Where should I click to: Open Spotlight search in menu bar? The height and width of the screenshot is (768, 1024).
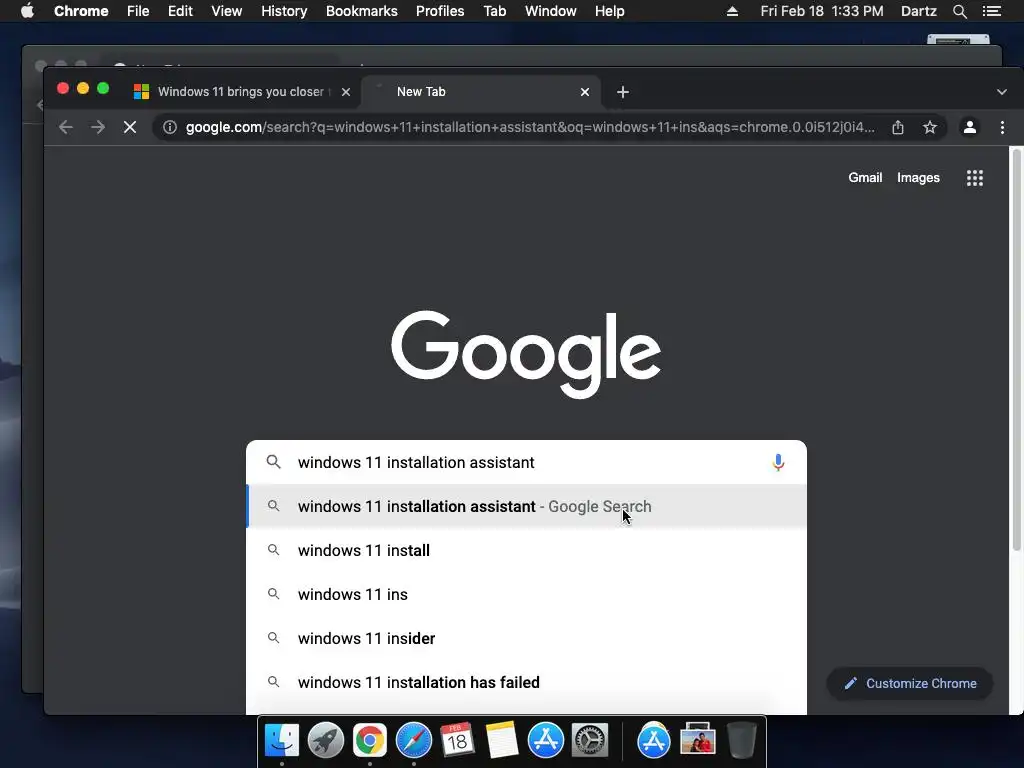(959, 11)
